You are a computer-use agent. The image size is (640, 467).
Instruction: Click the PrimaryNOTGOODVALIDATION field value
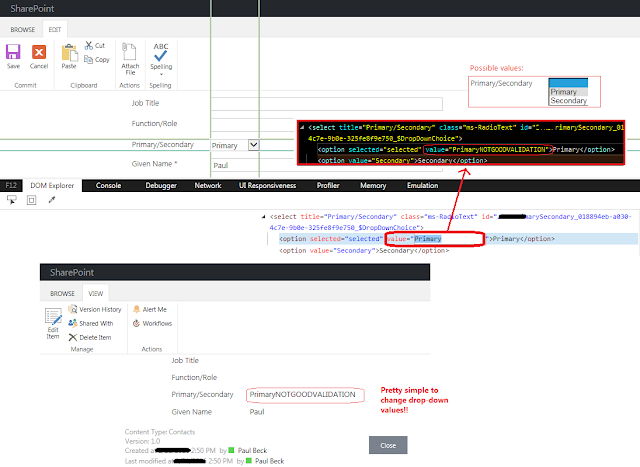[x=302, y=394]
